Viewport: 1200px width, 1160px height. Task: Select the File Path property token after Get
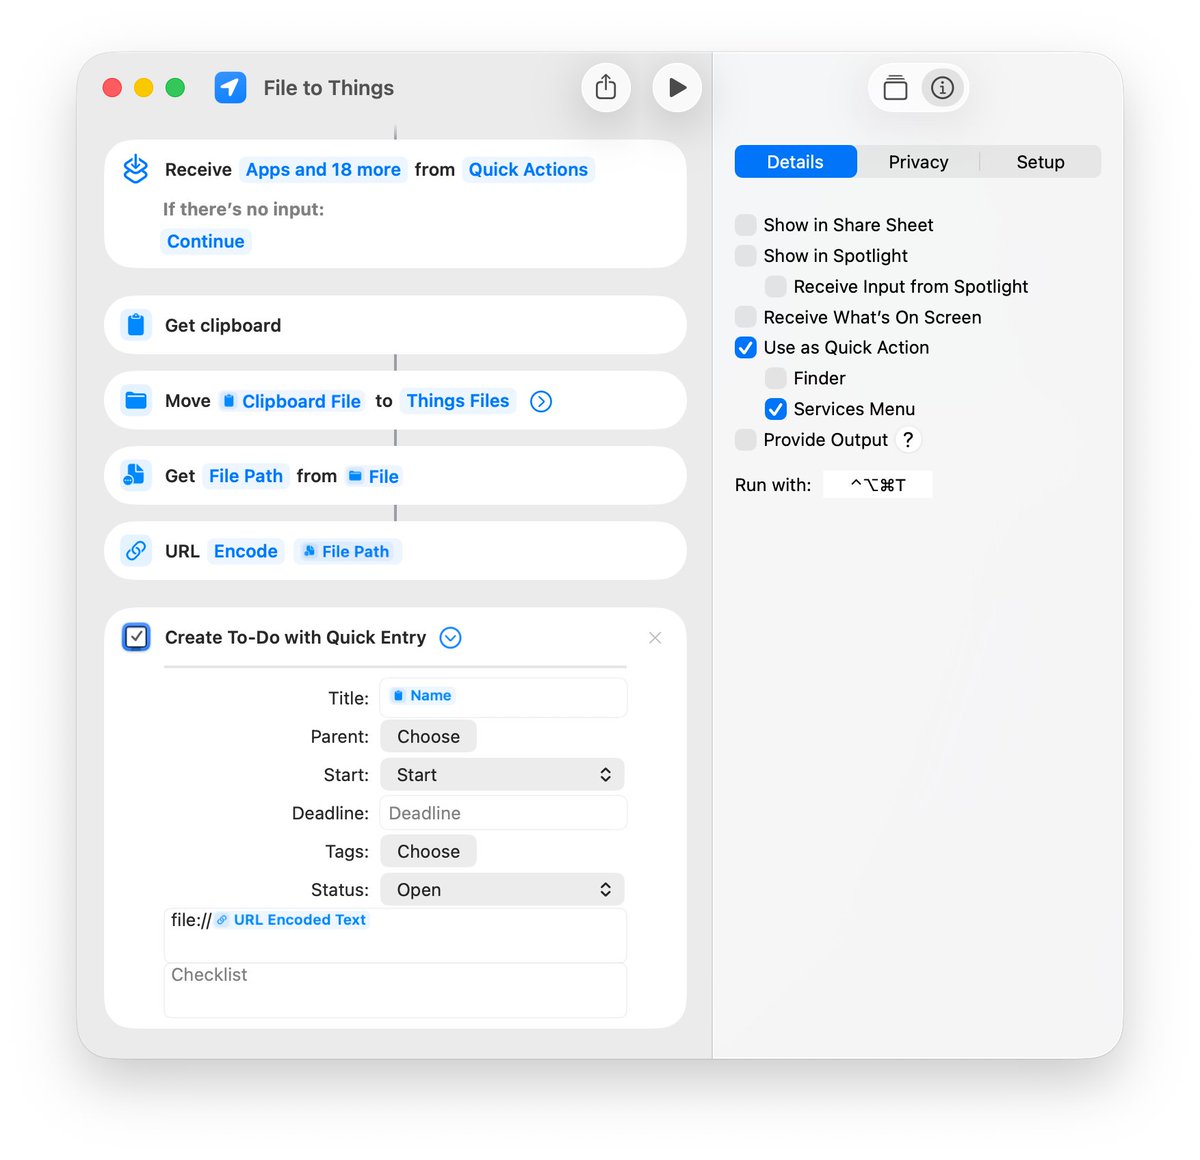coord(246,476)
